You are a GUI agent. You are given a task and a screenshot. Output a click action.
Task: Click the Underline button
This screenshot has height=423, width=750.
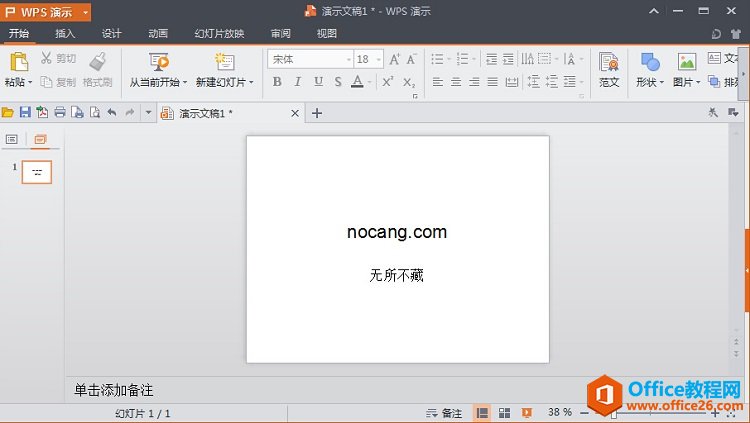[x=318, y=82]
